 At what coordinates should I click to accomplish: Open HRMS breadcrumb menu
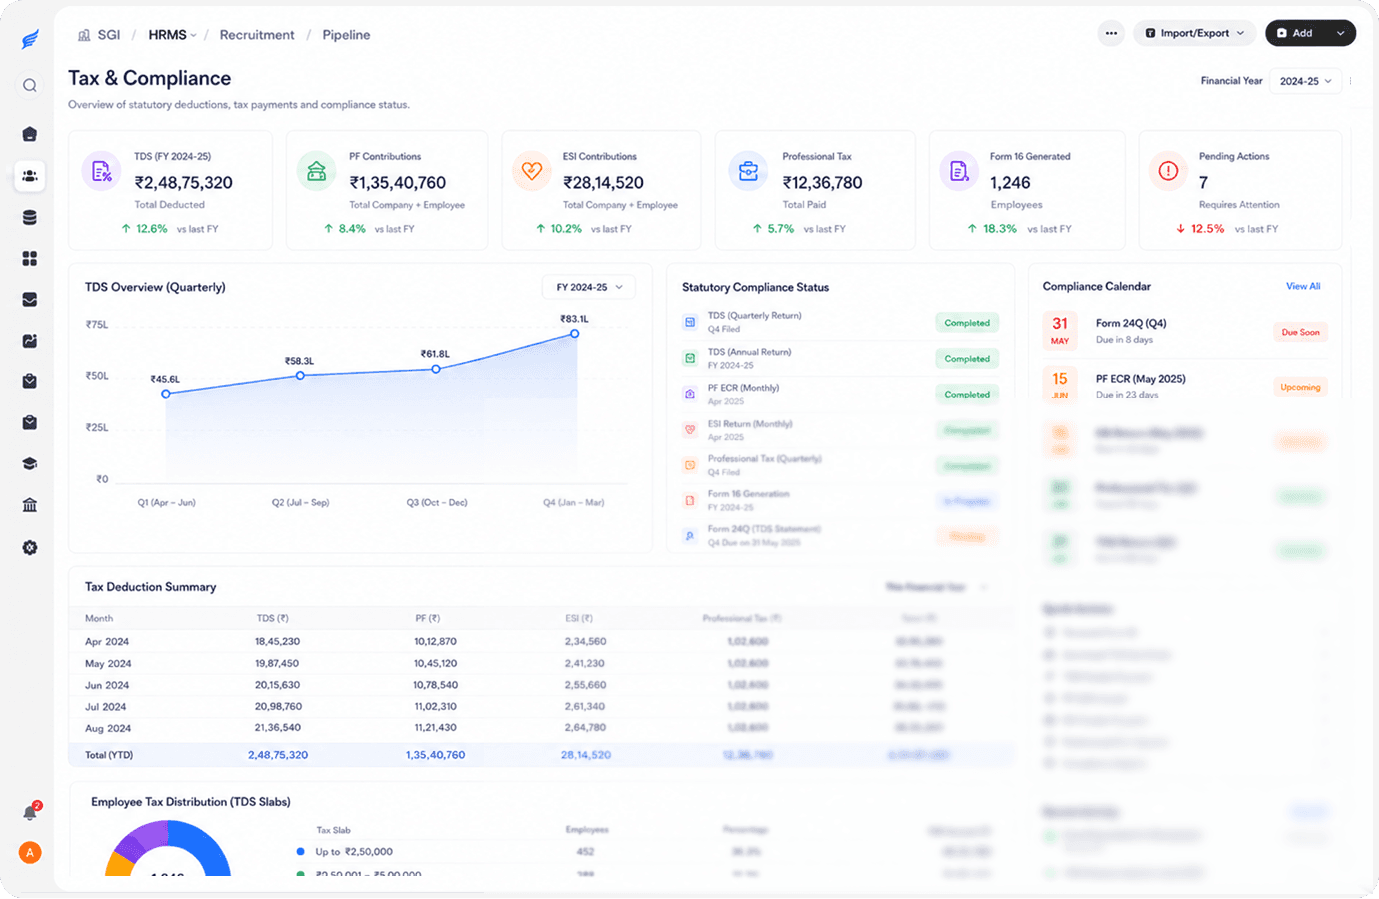tap(172, 35)
